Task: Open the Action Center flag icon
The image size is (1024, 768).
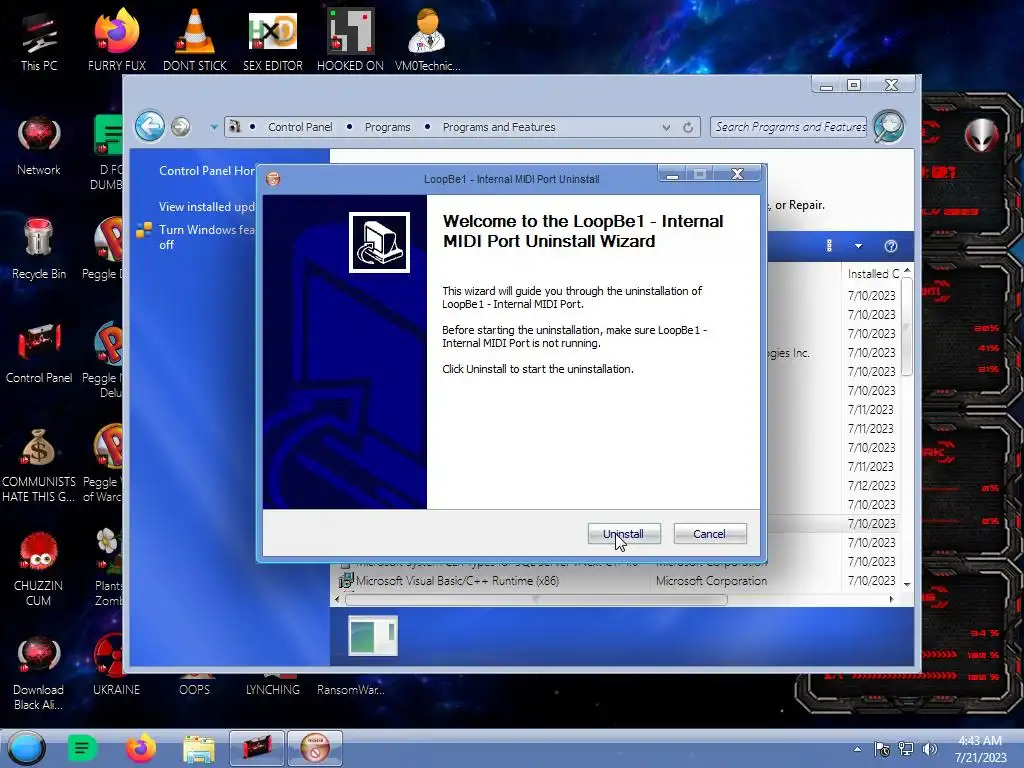Action: pos(882,749)
